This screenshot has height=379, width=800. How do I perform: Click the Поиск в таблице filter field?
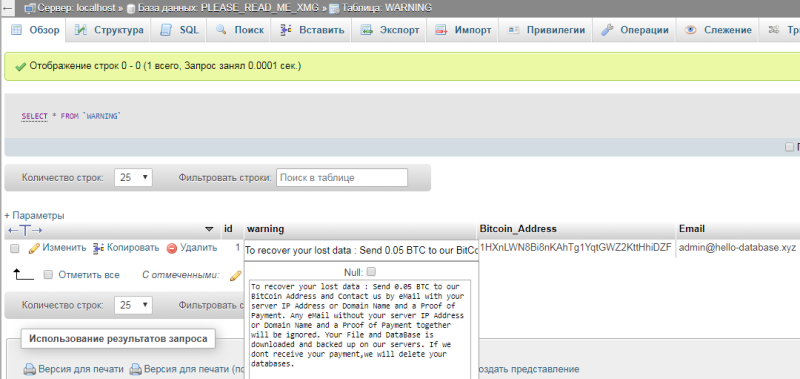(342, 178)
